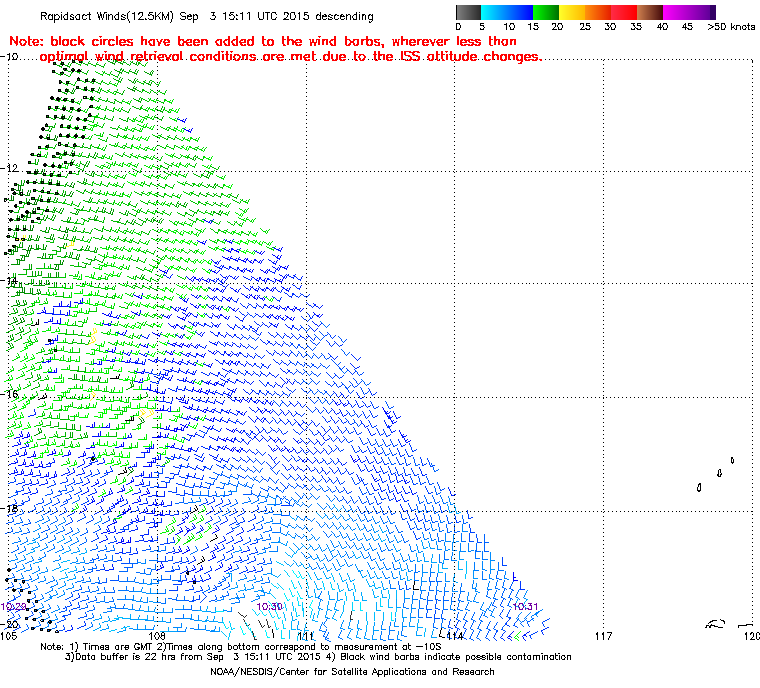Click the '-18' latitude axis label
Image resolution: width=760 pixels, height=688 pixels.
click(x=10, y=509)
